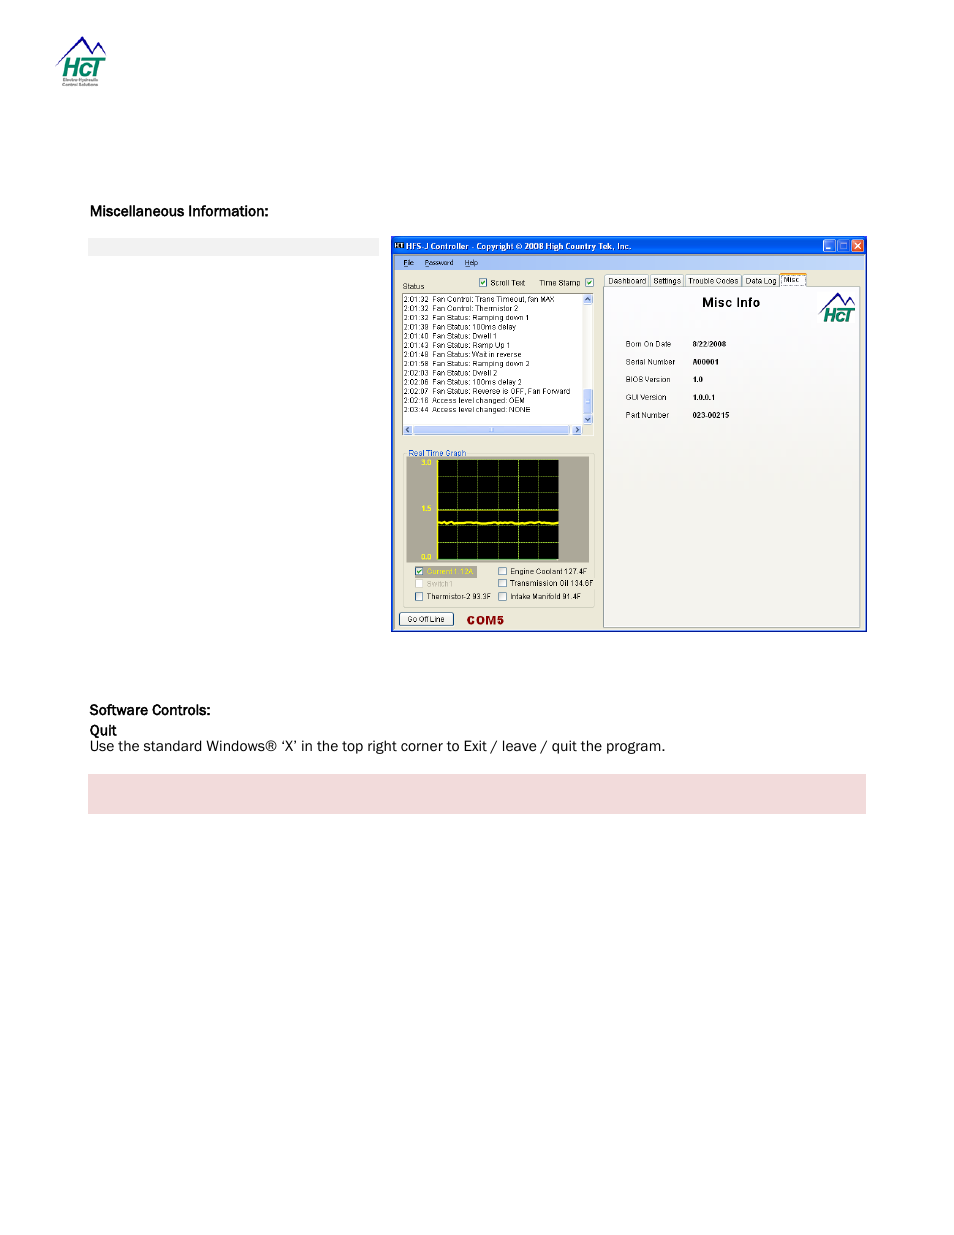Uncheck the Current 1.12A graph checkbox

coord(419,572)
